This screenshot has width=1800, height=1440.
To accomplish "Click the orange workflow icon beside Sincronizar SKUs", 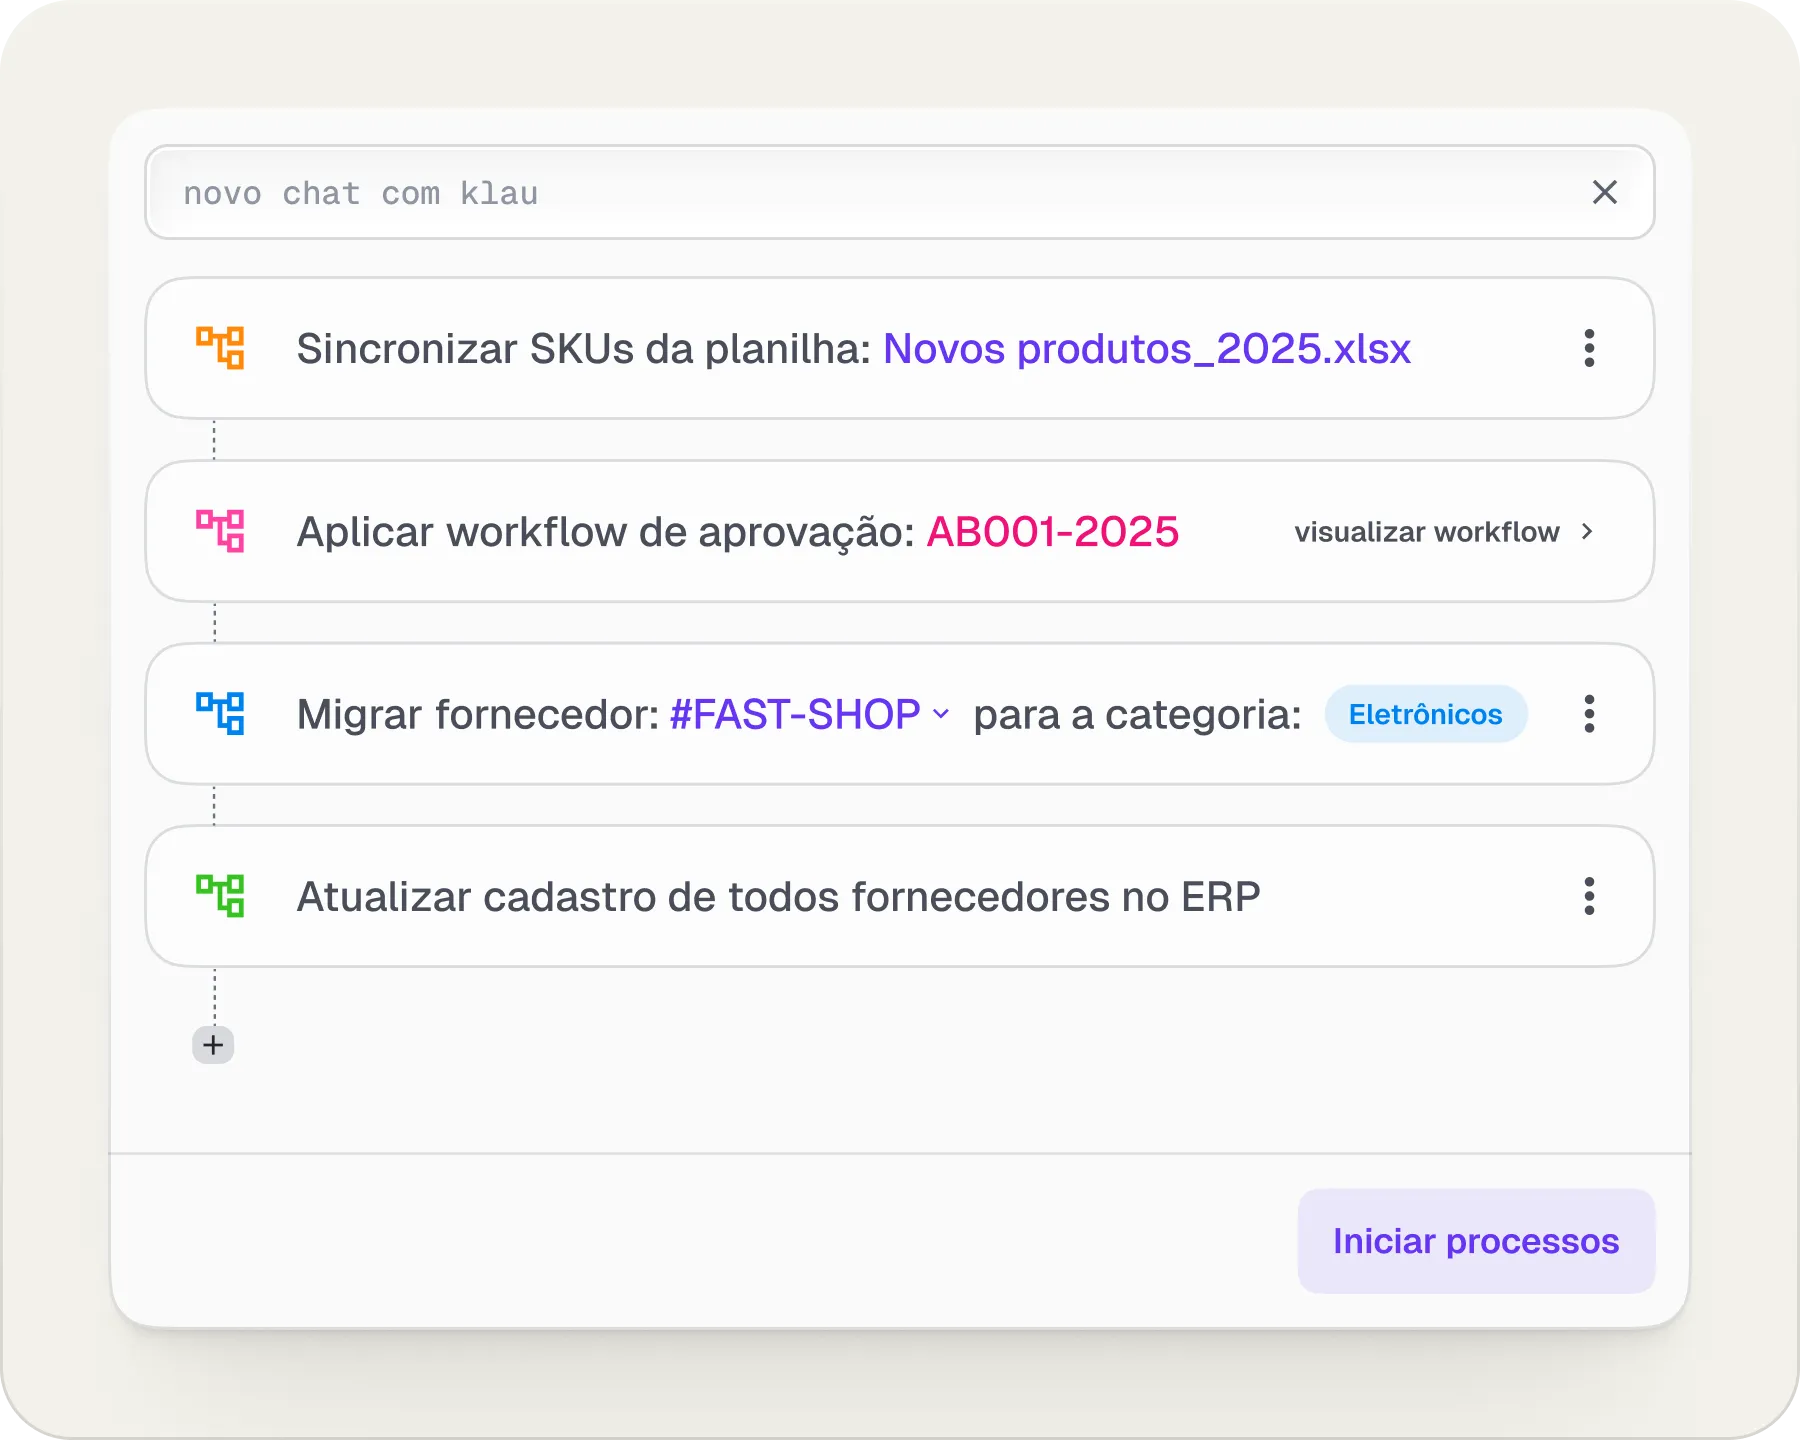I will 220,348.
